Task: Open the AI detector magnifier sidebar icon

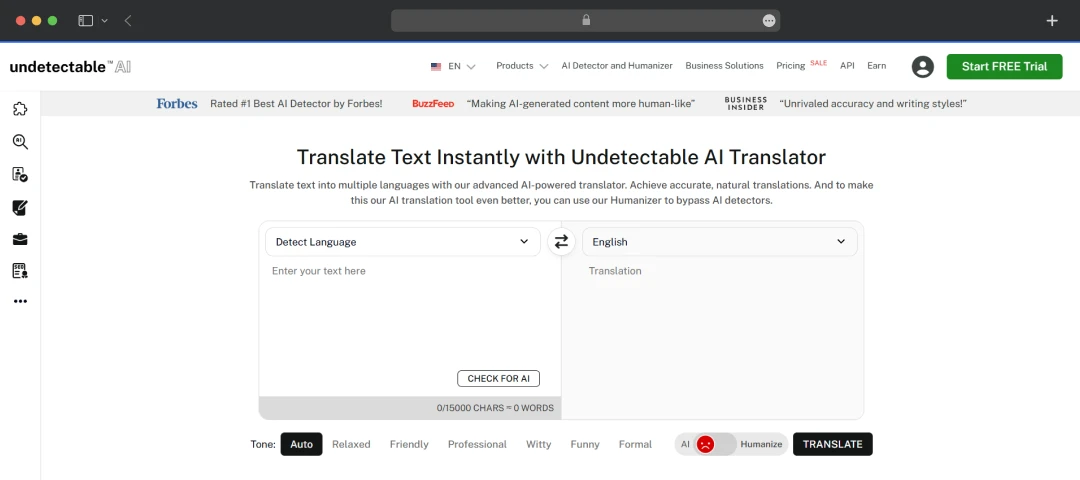Action: point(20,141)
